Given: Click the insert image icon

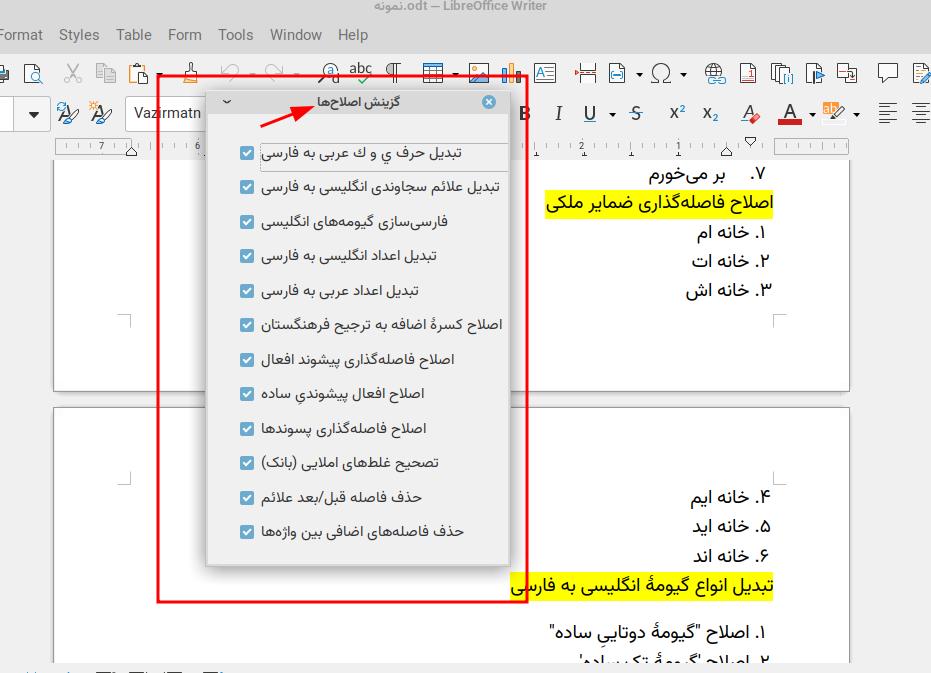Looking at the screenshot, I should click(x=479, y=73).
